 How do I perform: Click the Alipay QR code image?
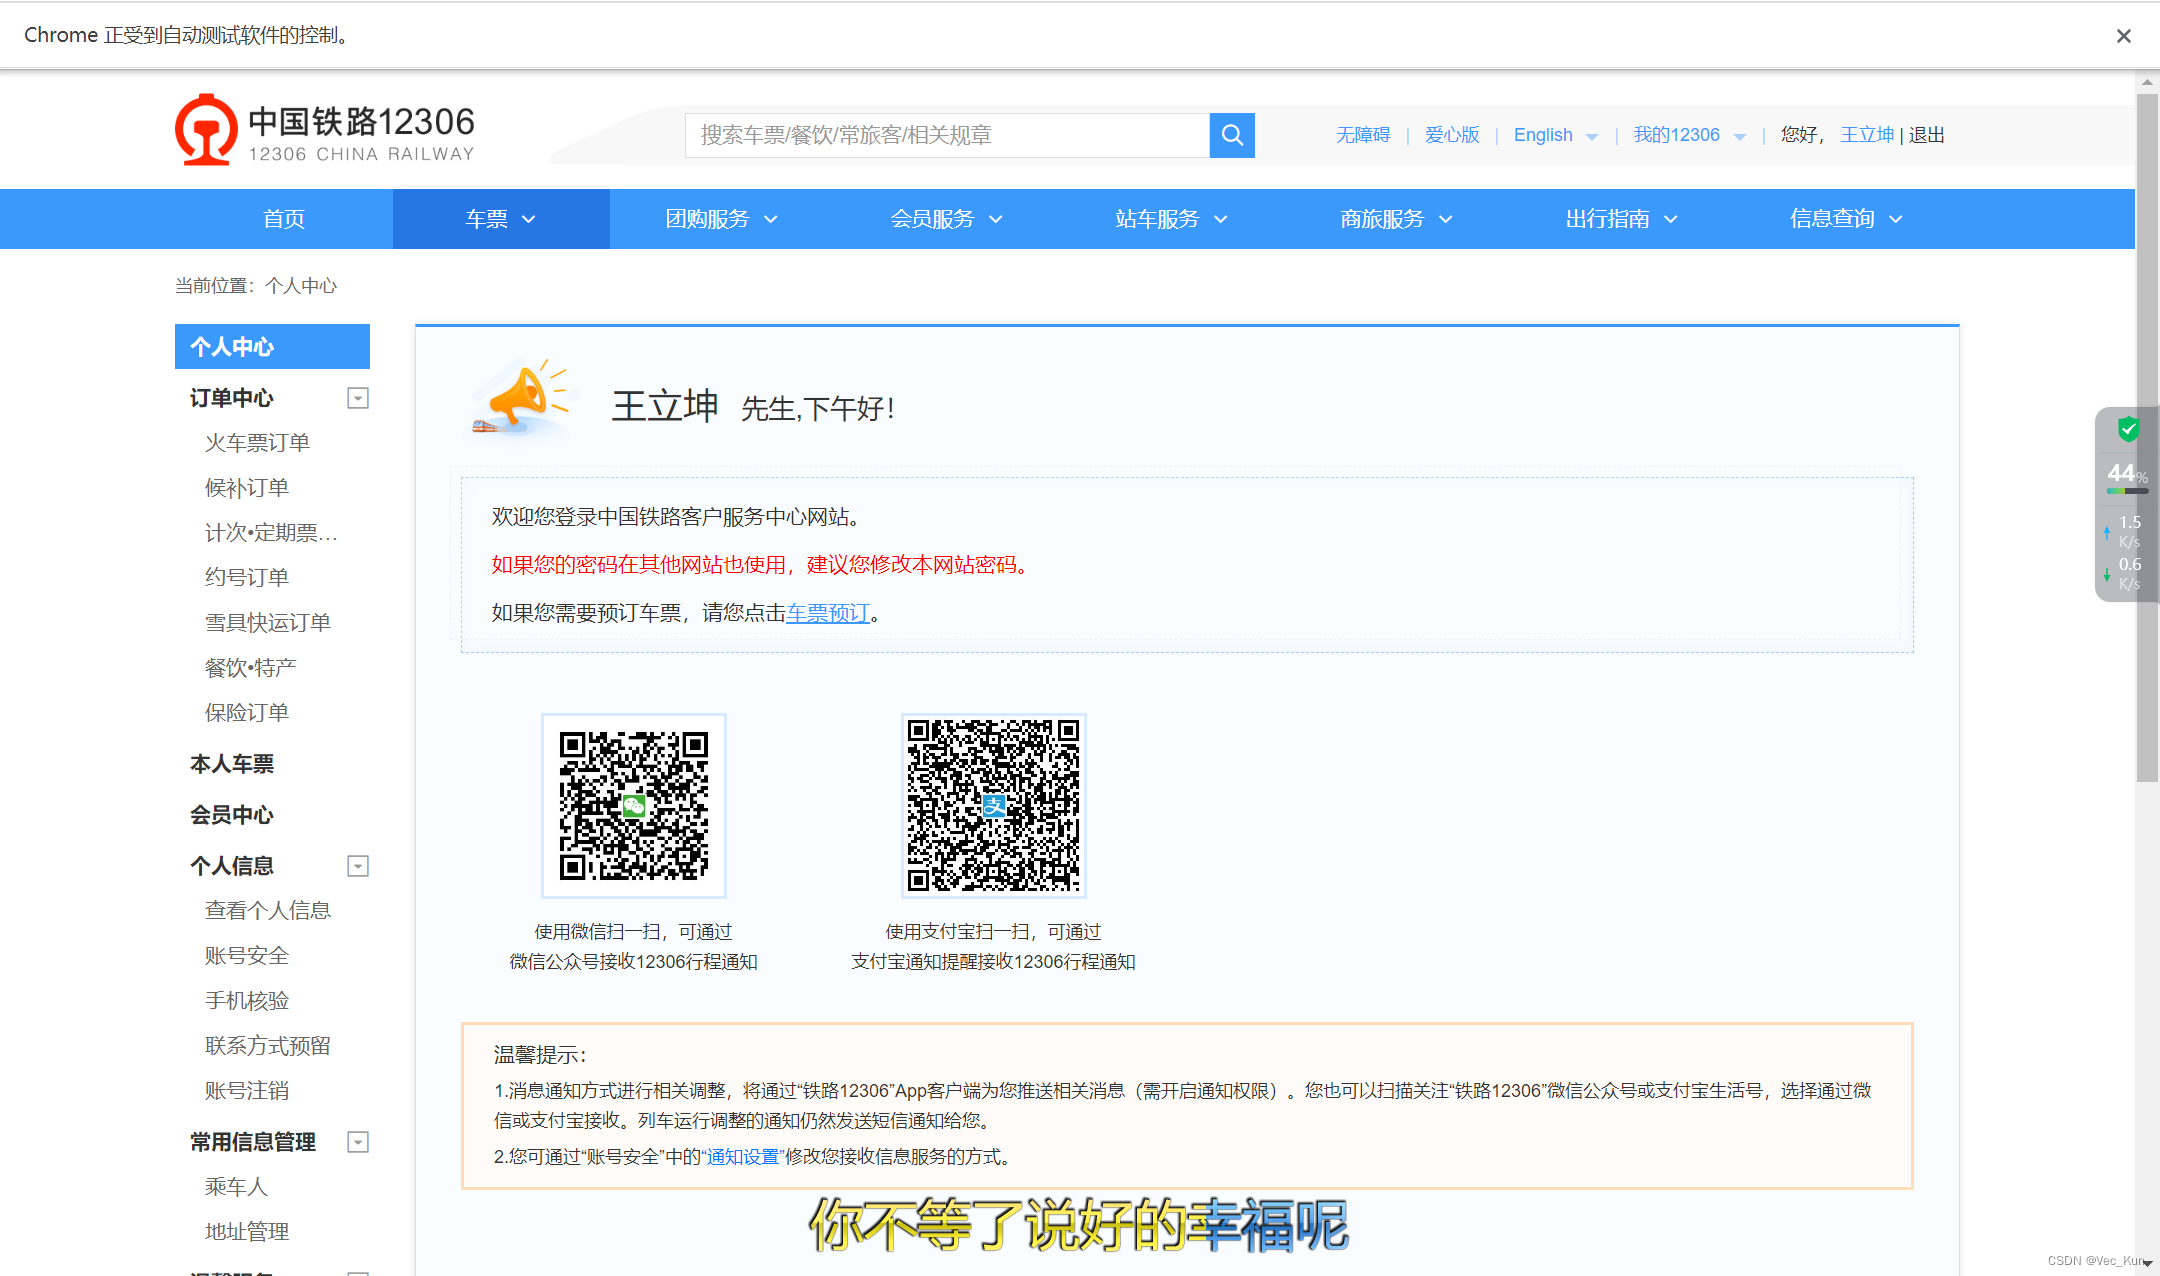point(993,805)
